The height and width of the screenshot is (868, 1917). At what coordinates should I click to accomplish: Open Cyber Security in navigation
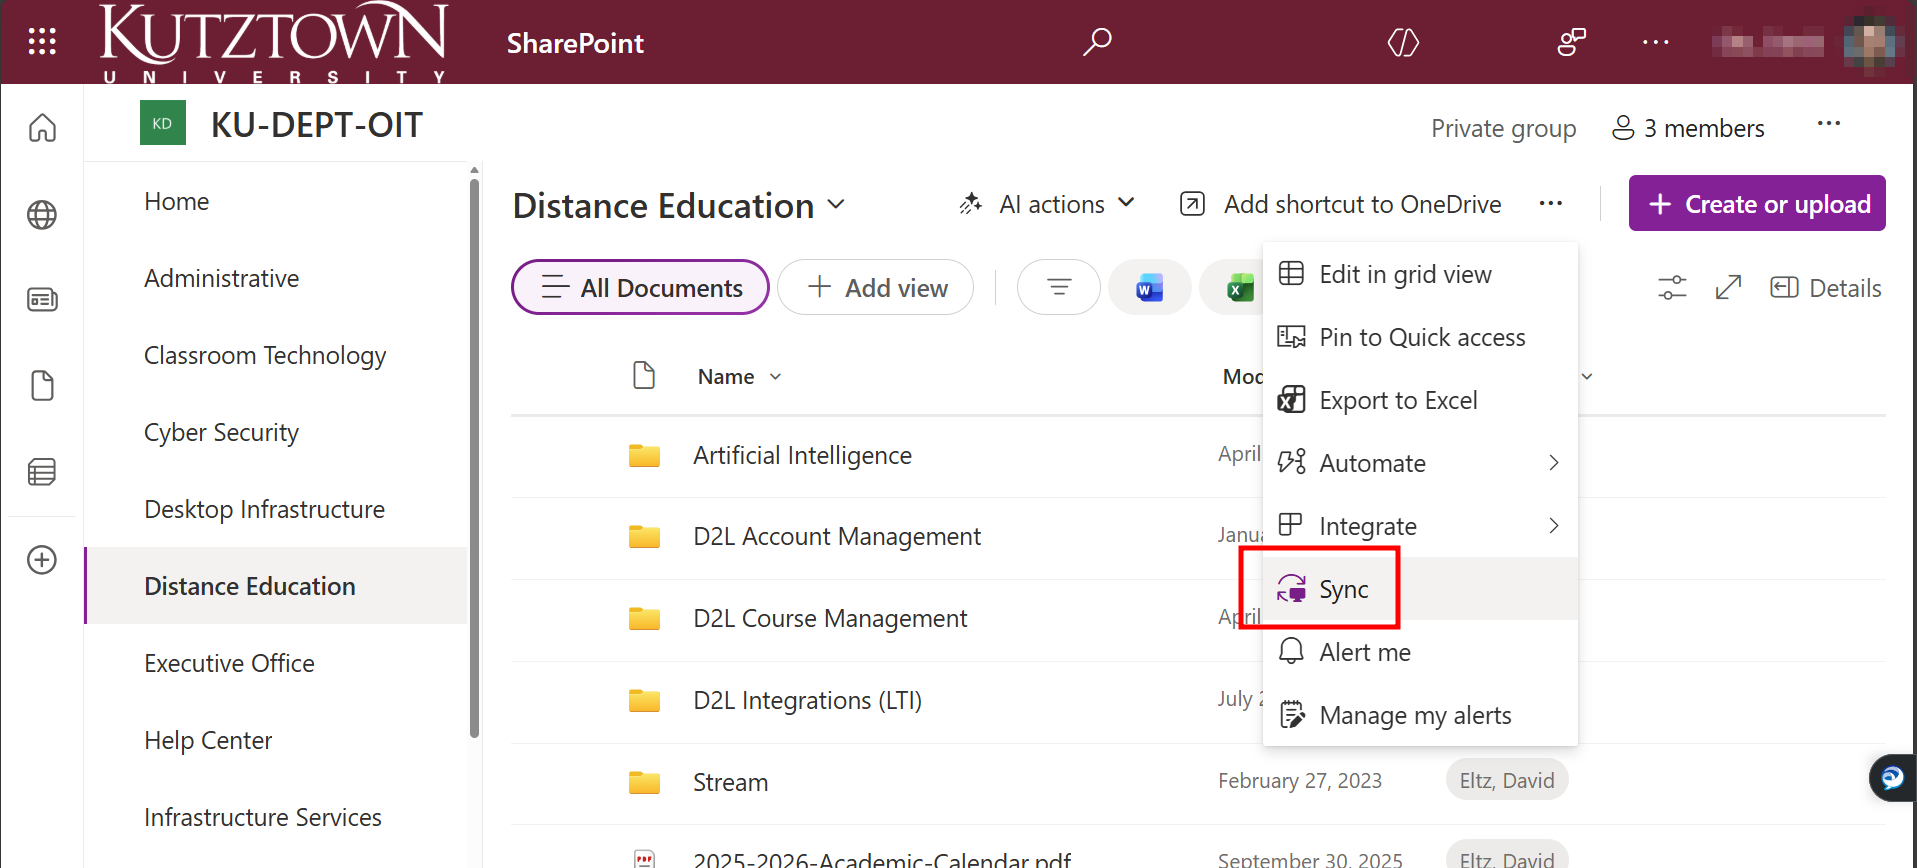click(x=221, y=432)
